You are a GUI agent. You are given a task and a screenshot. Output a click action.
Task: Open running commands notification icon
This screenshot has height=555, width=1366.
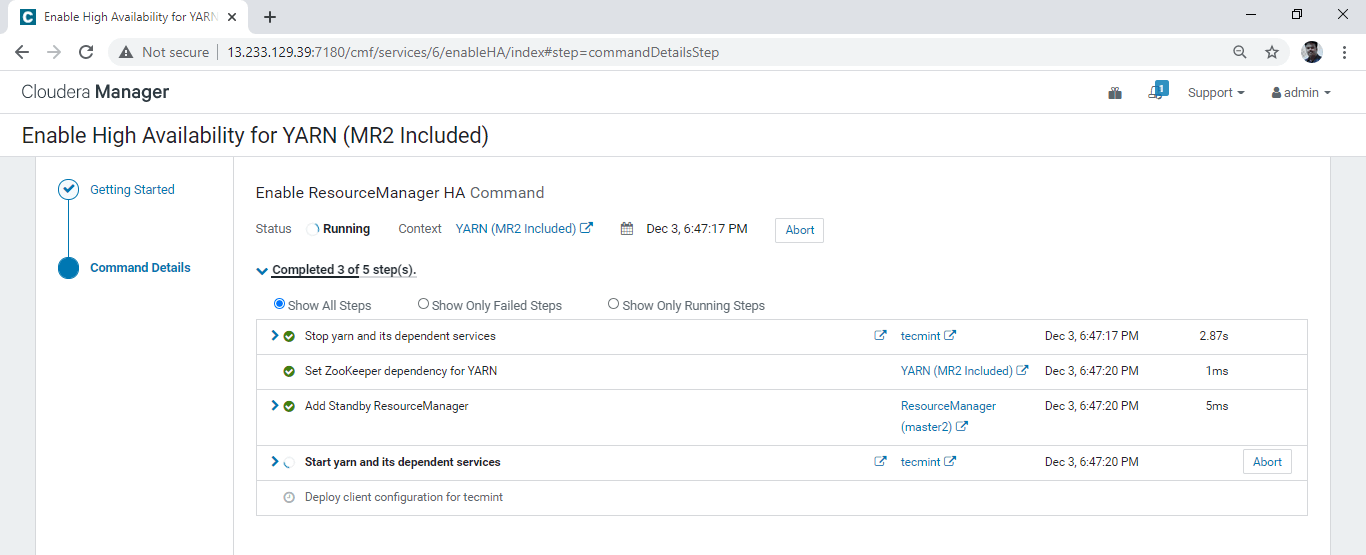pos(1158,92)
